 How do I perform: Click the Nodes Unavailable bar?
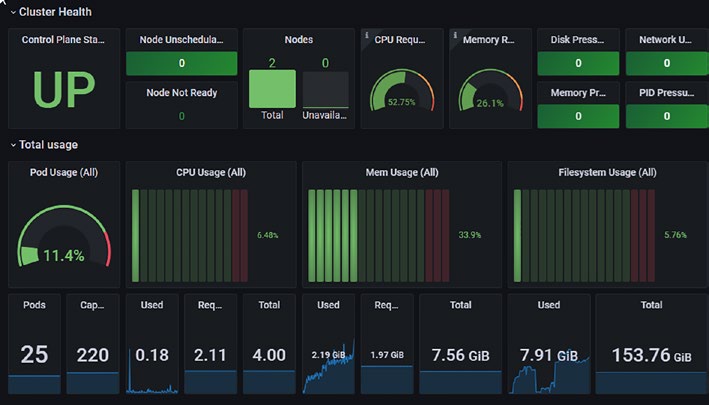pos(326,89)
